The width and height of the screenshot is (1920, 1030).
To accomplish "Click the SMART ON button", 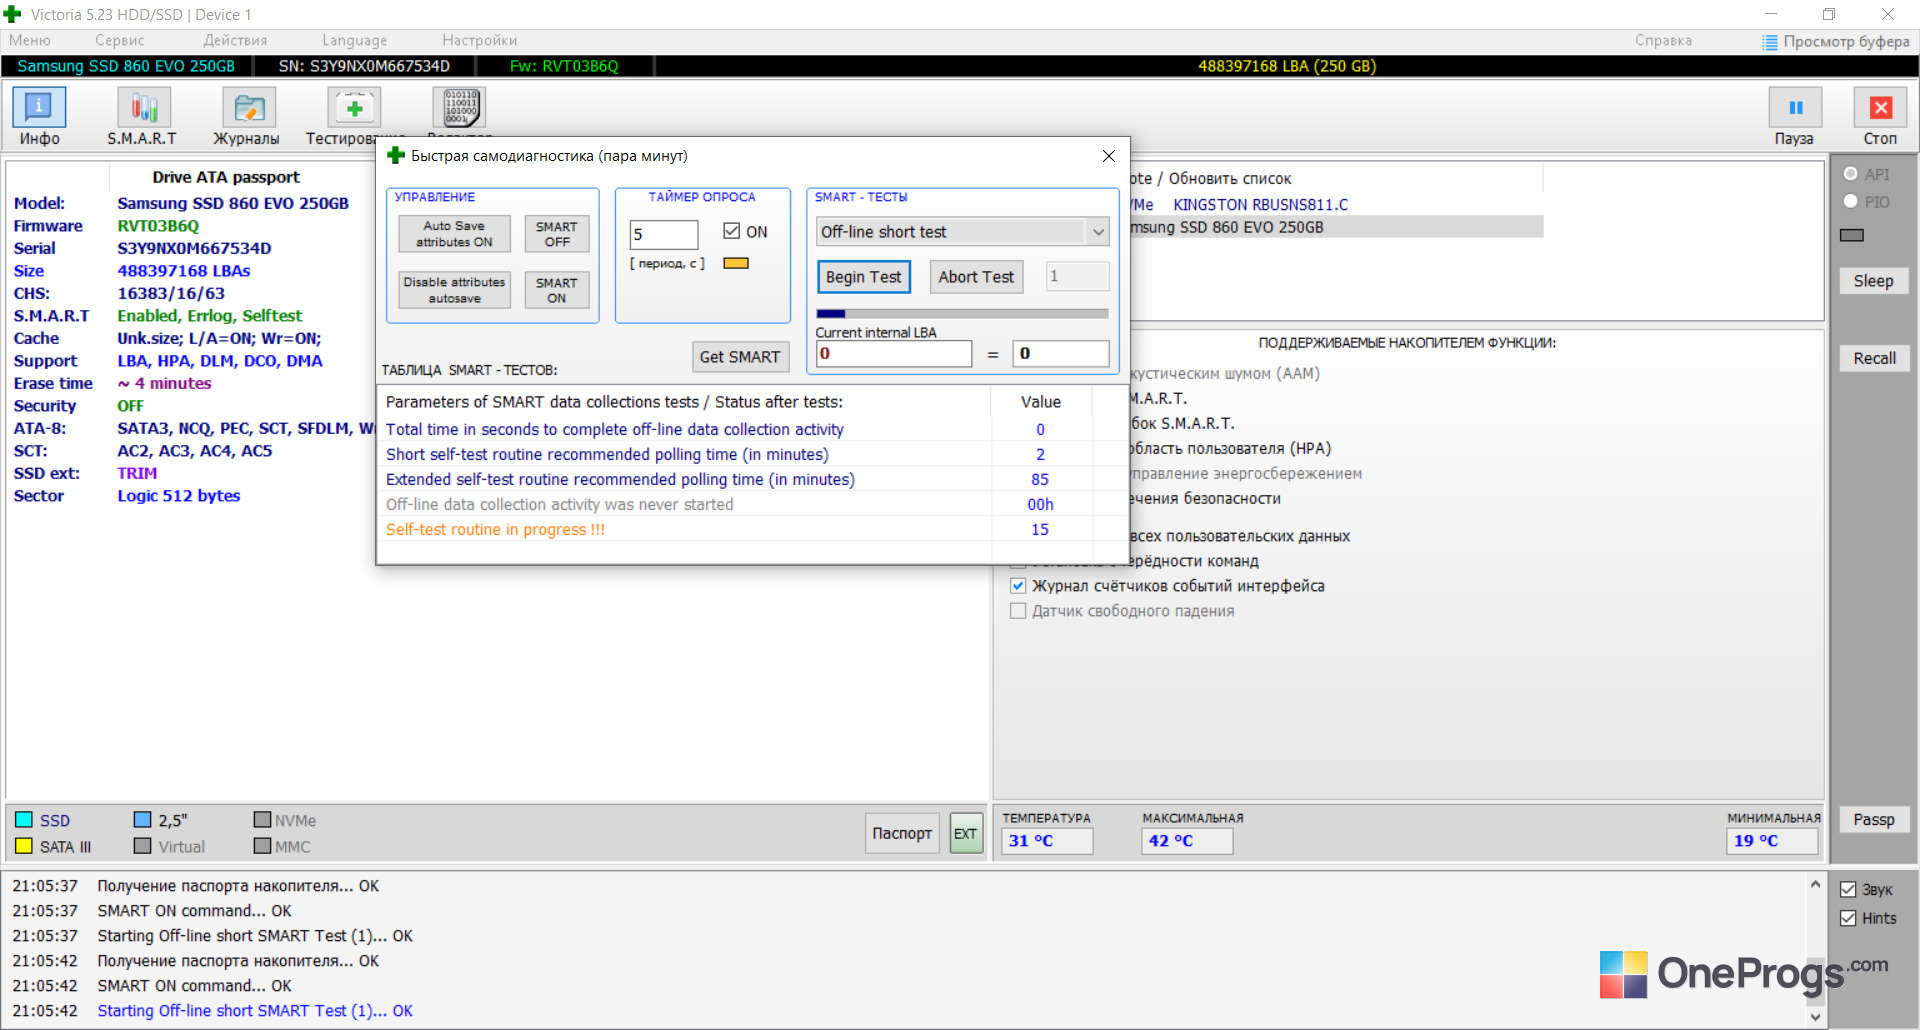I will click(x=557, y=290).
